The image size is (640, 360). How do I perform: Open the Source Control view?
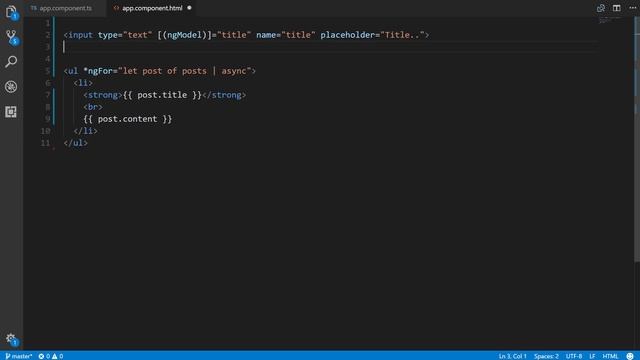(x=11, y=37)
